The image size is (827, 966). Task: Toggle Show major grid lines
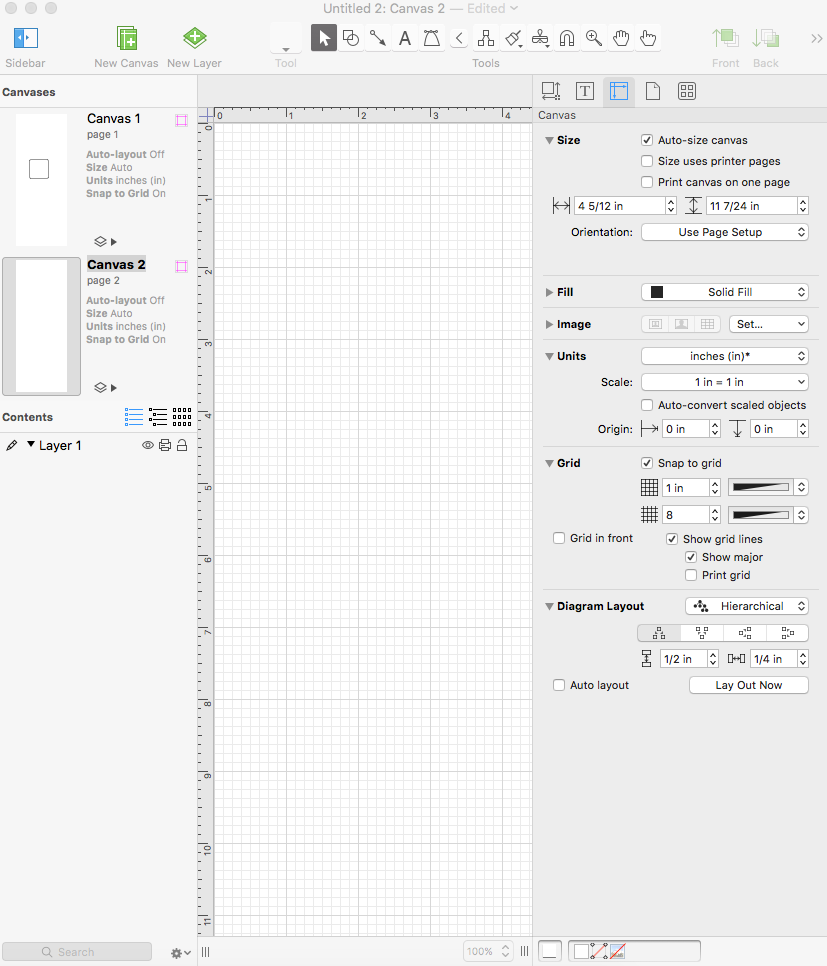691,557
